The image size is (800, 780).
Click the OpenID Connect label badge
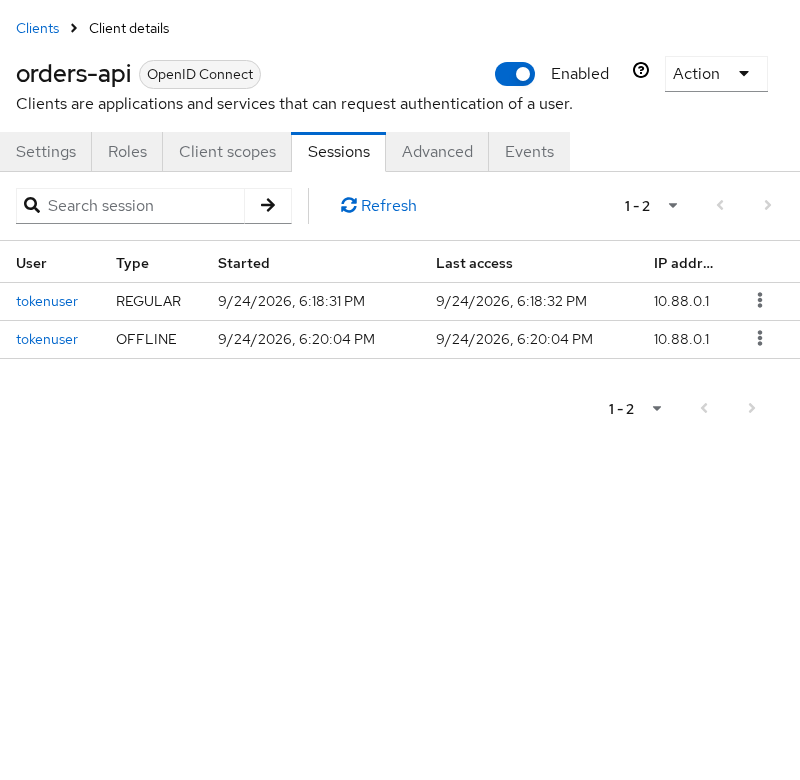(200, 74)
